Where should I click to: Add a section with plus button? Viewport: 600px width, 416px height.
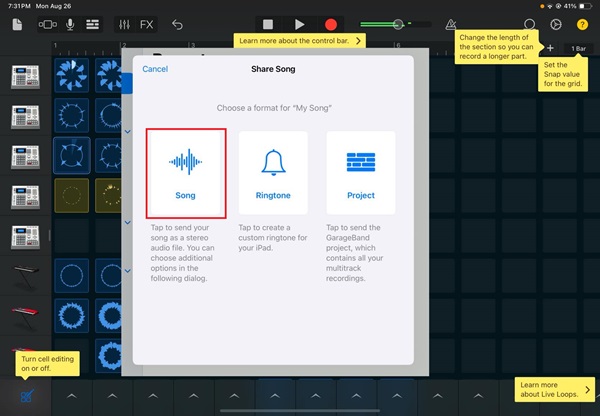pos(550,48)
